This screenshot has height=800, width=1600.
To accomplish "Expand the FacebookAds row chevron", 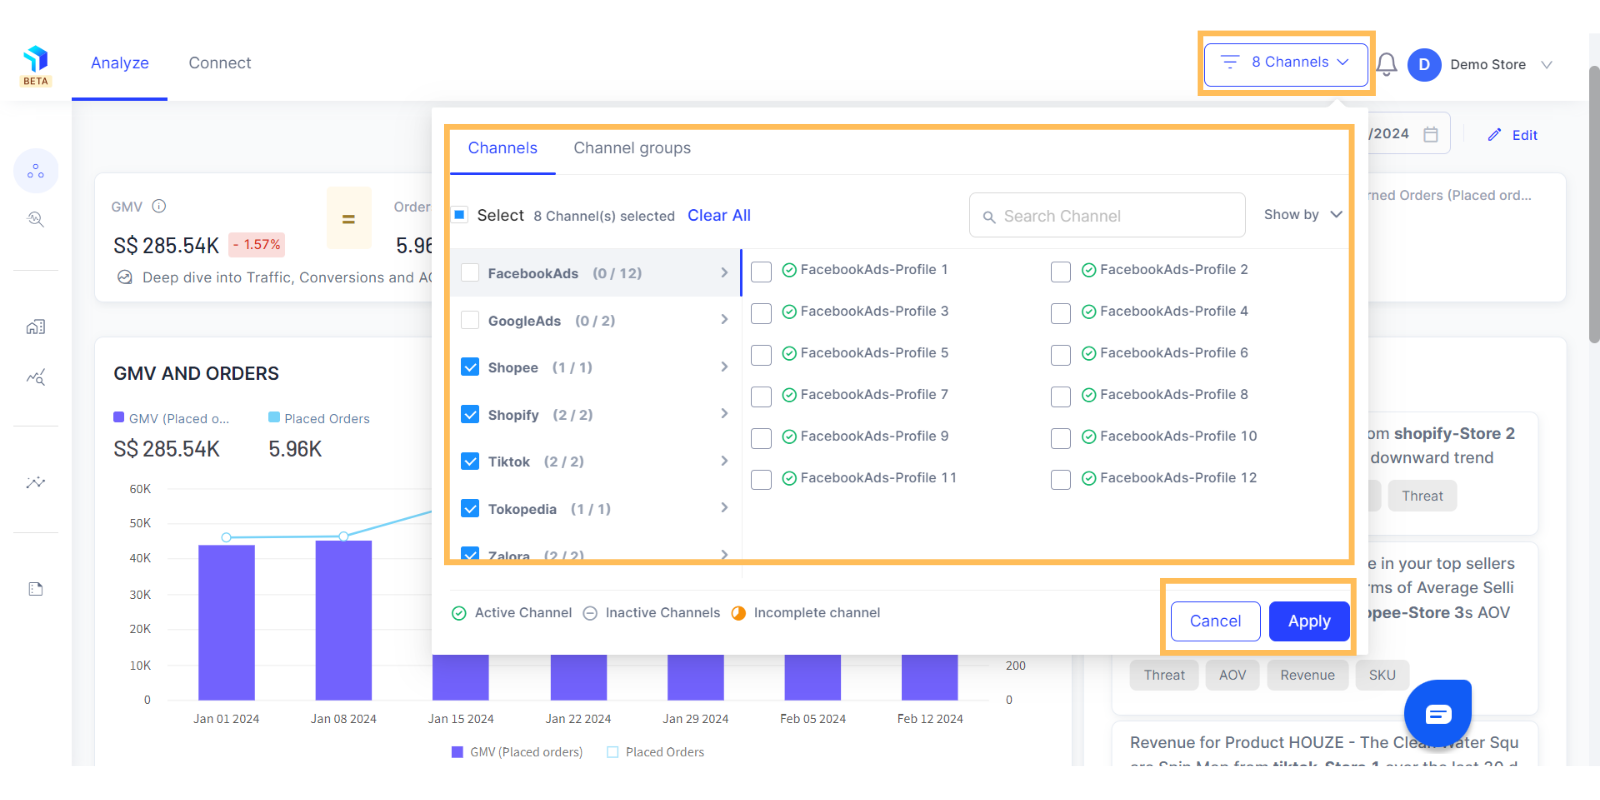I will [724, 273].
